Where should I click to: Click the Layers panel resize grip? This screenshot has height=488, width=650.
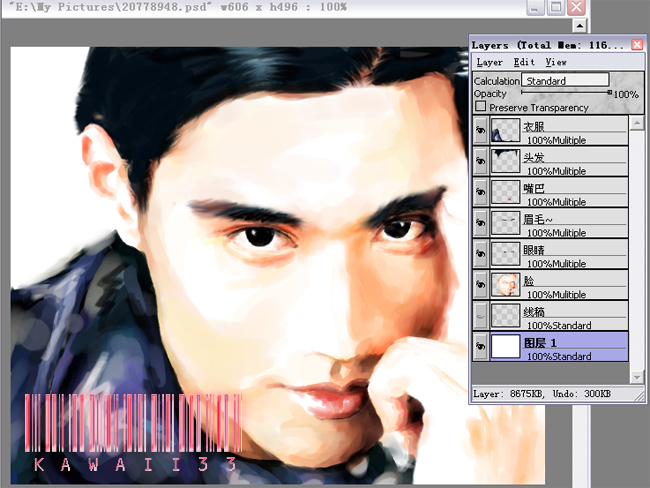tap(640, 396)
